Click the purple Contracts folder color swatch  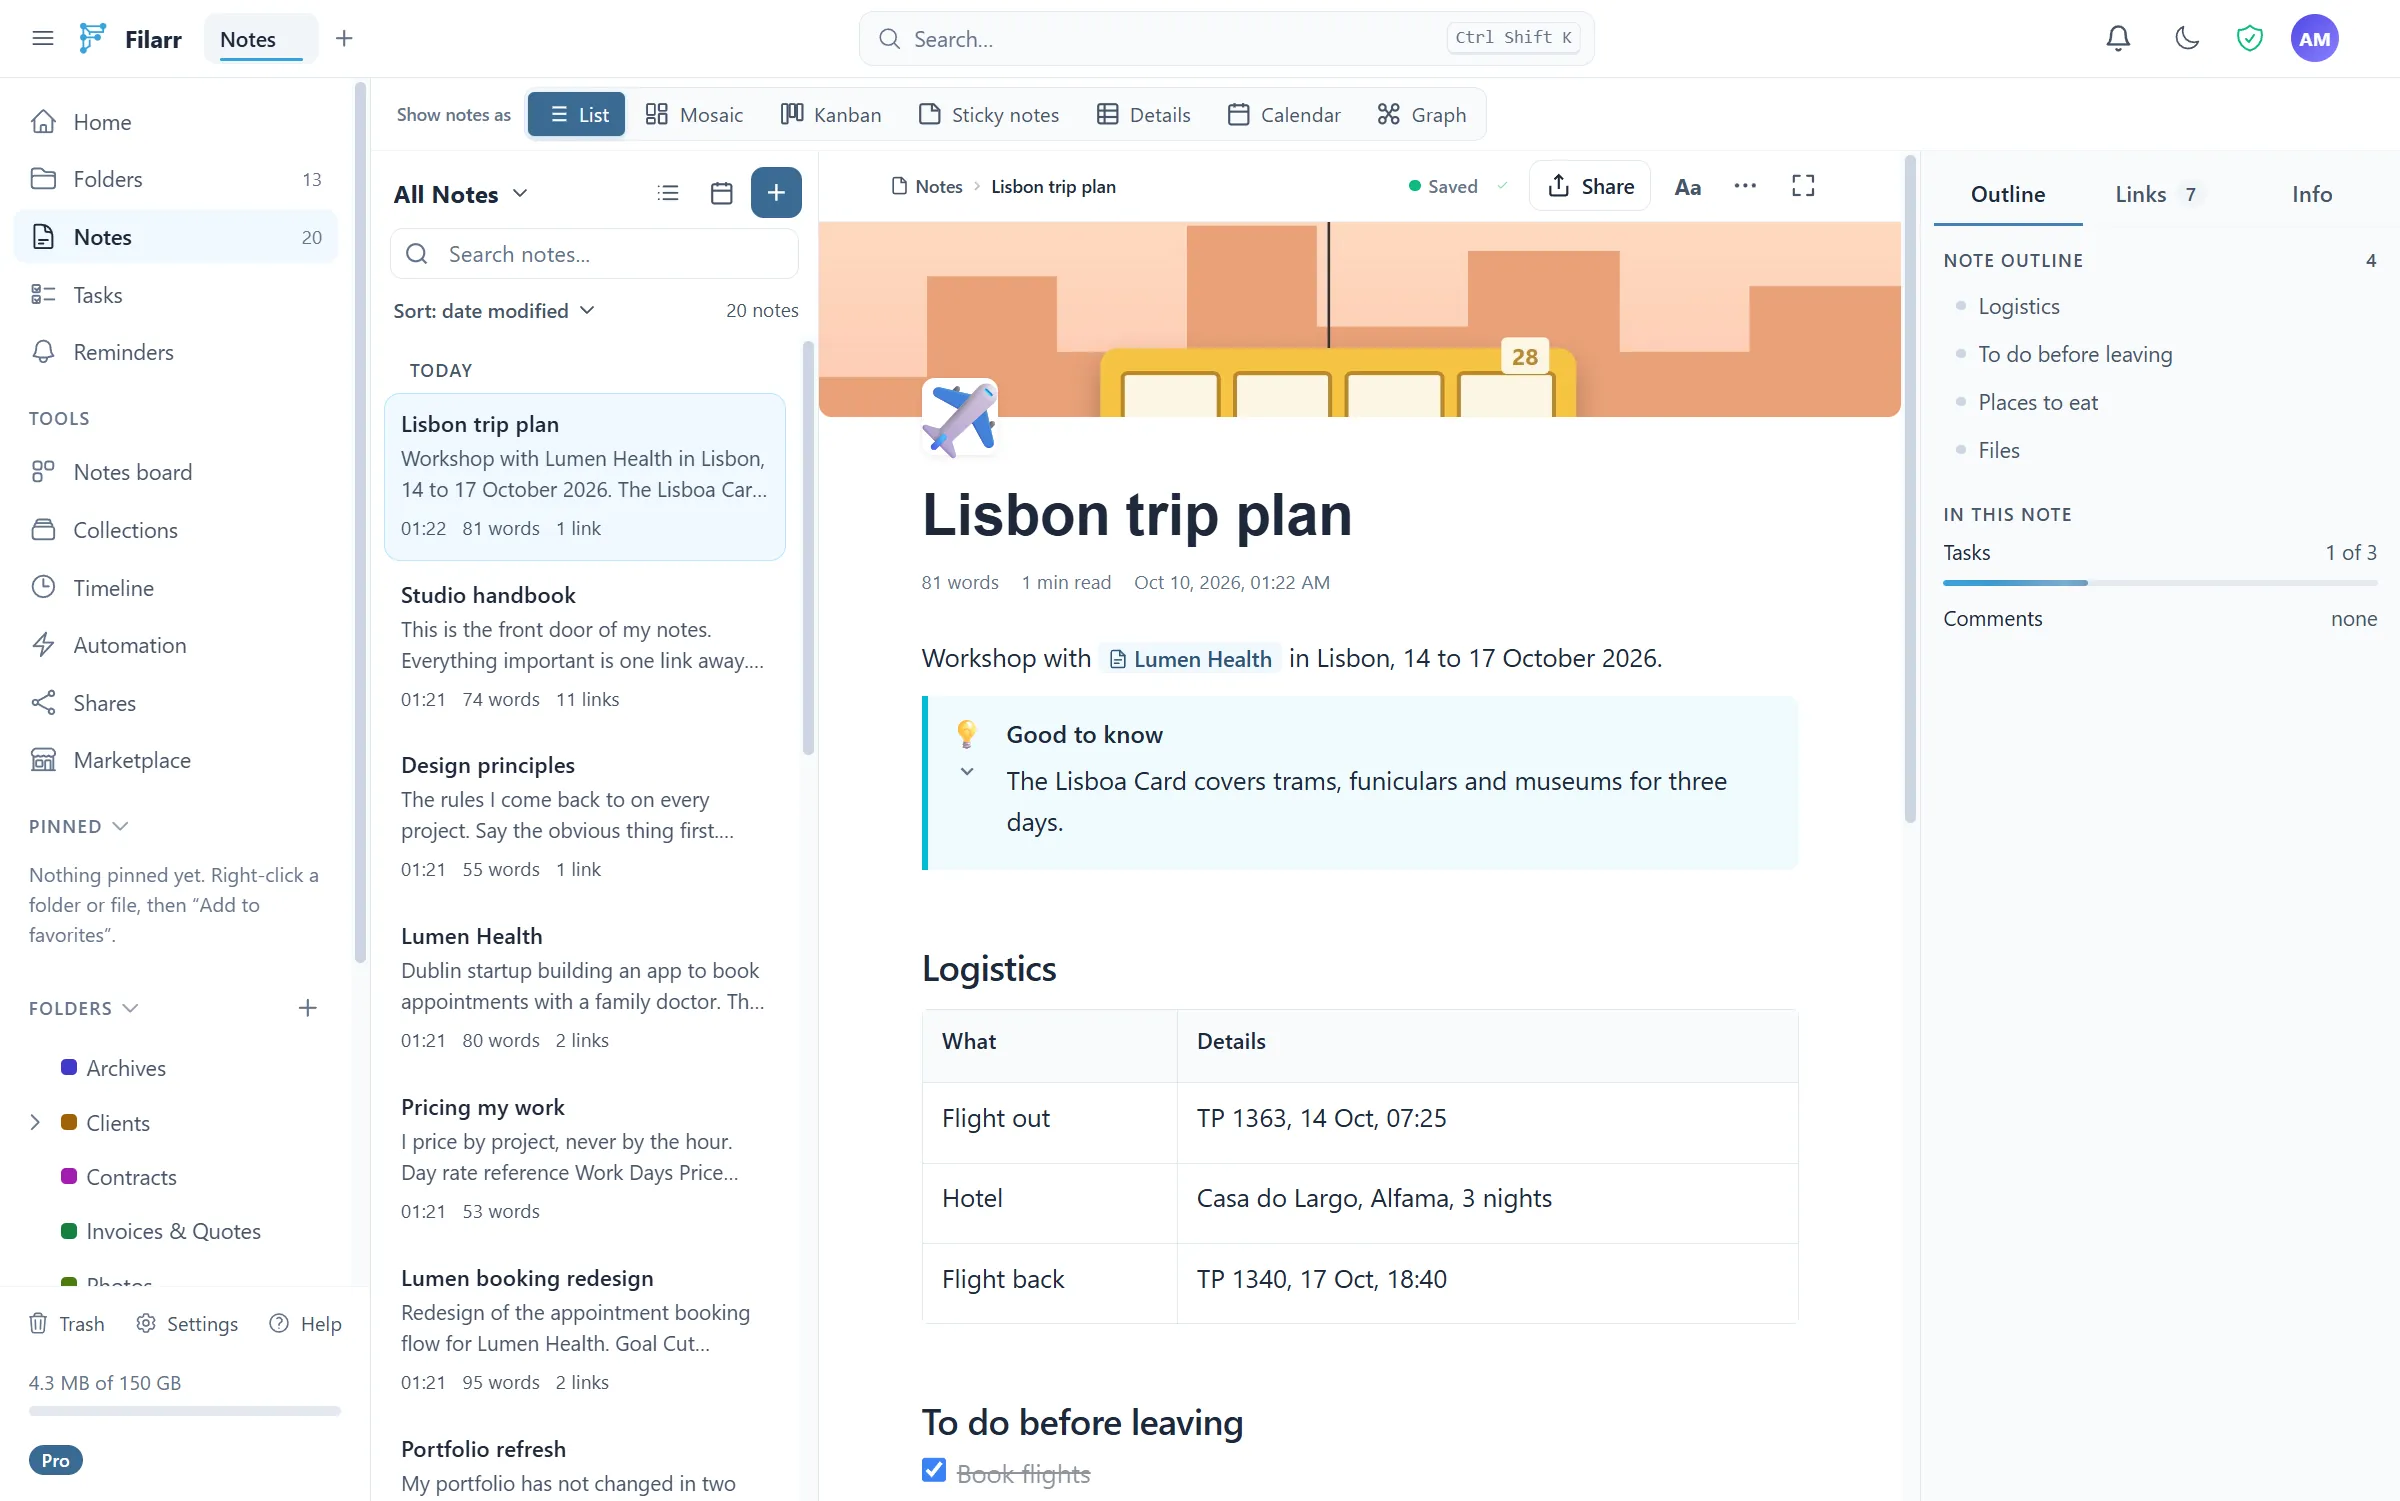pyautogui.click(x=69, y=1176)
